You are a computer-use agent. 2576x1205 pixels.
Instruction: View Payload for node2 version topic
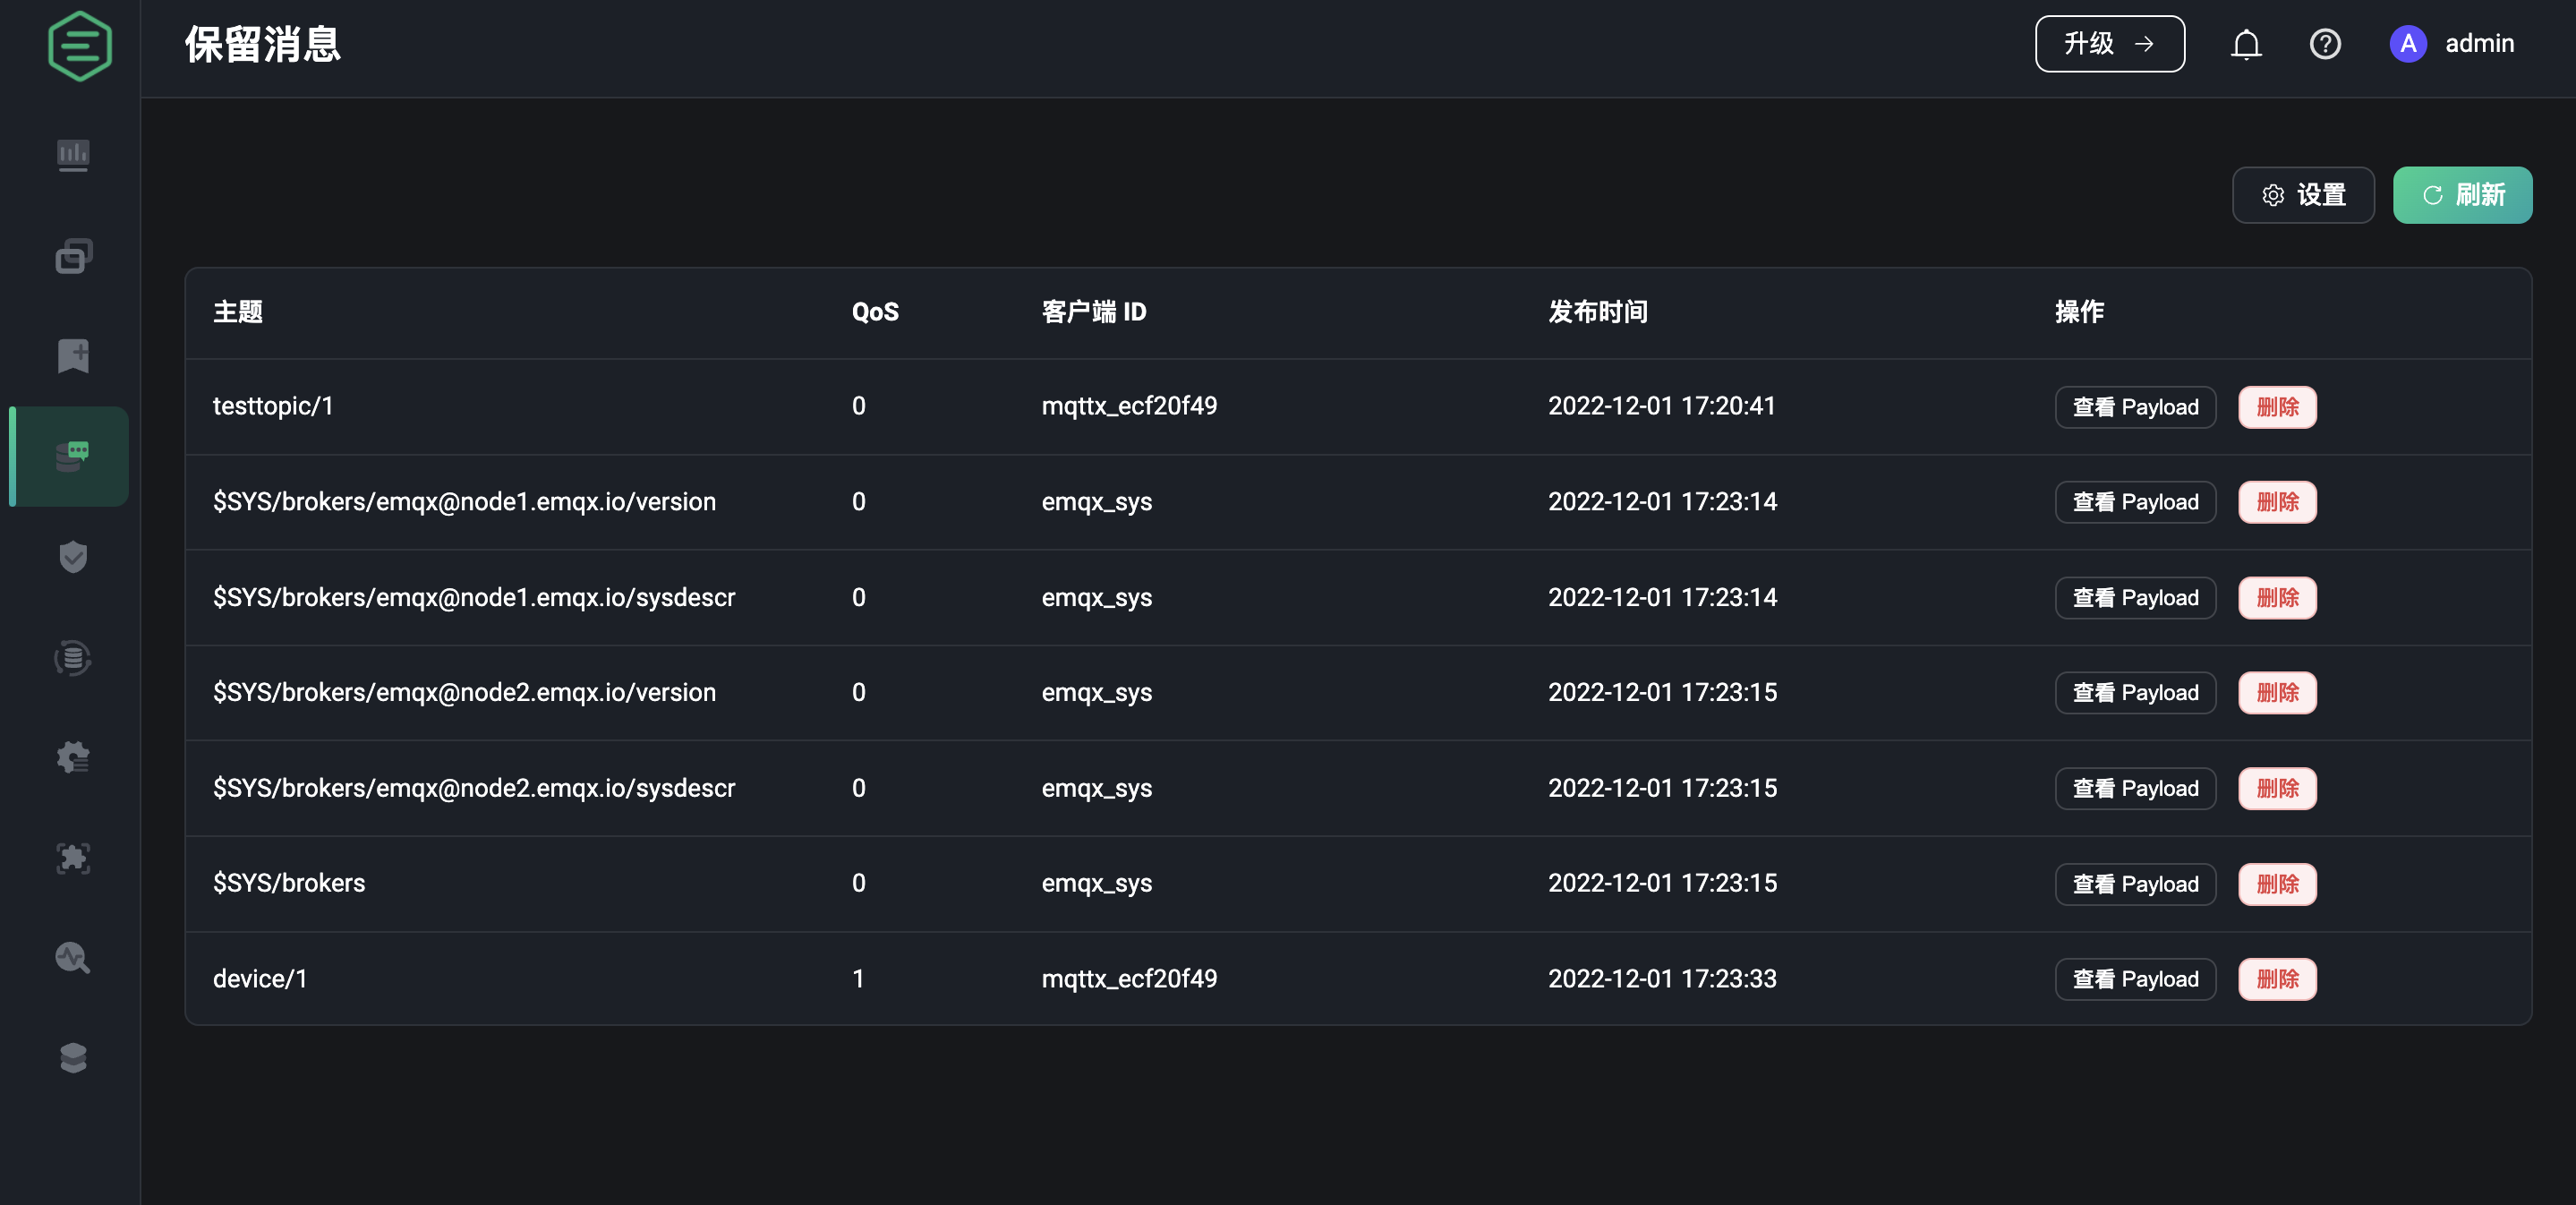(2135, 693)
